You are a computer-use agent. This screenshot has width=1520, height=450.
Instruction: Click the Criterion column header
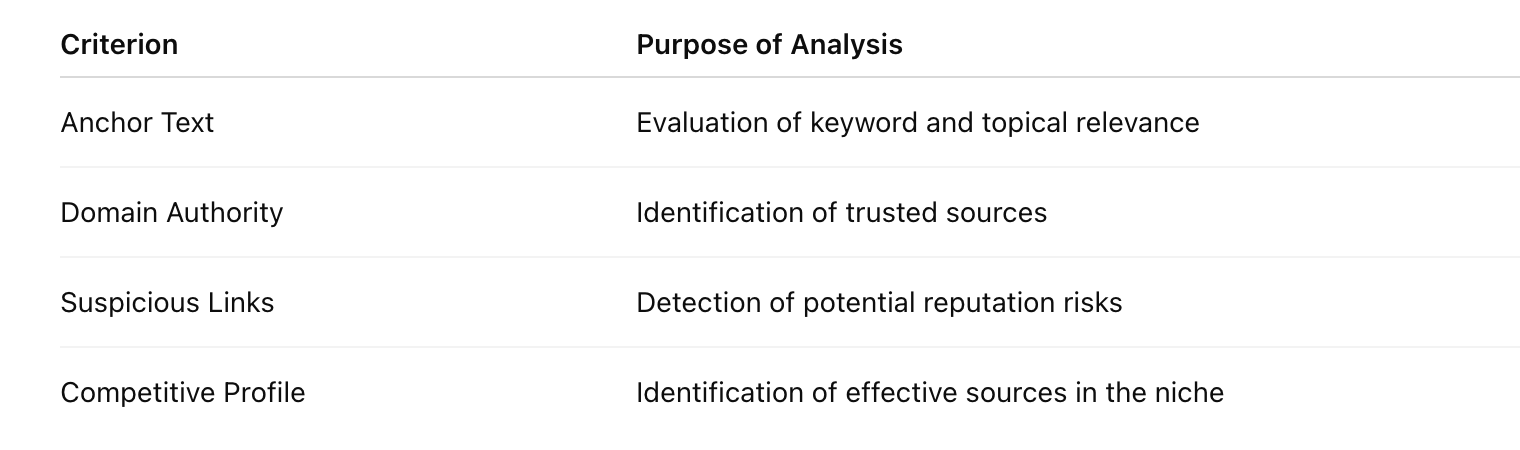tap(119, 45)
